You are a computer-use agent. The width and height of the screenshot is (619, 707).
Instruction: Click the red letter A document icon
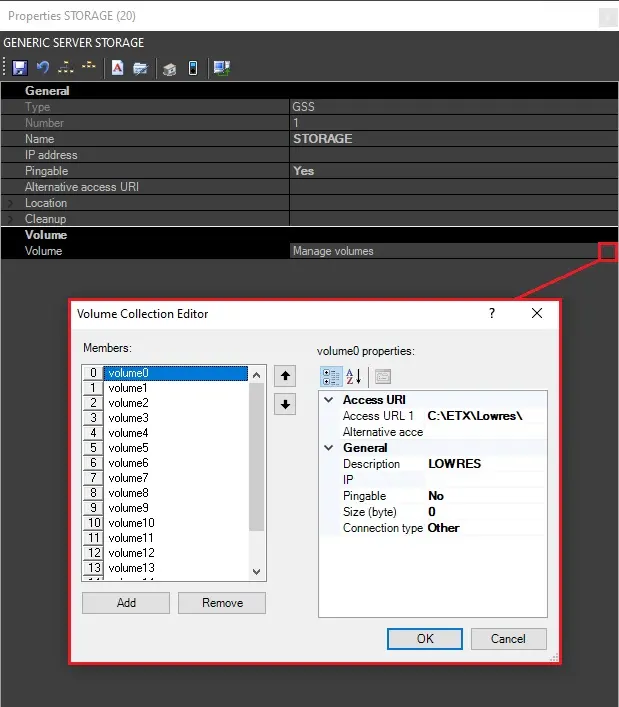(118, 68)
